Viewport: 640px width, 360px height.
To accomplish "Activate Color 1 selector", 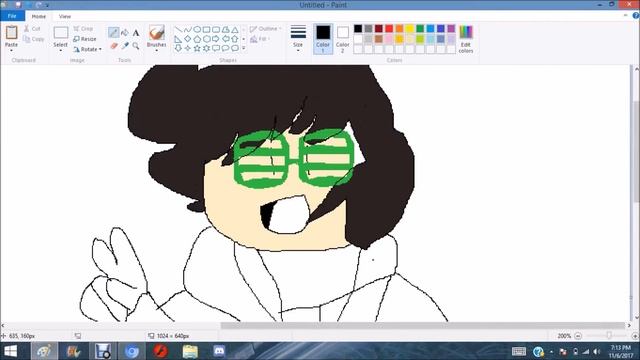I will (x=323, y=39).
